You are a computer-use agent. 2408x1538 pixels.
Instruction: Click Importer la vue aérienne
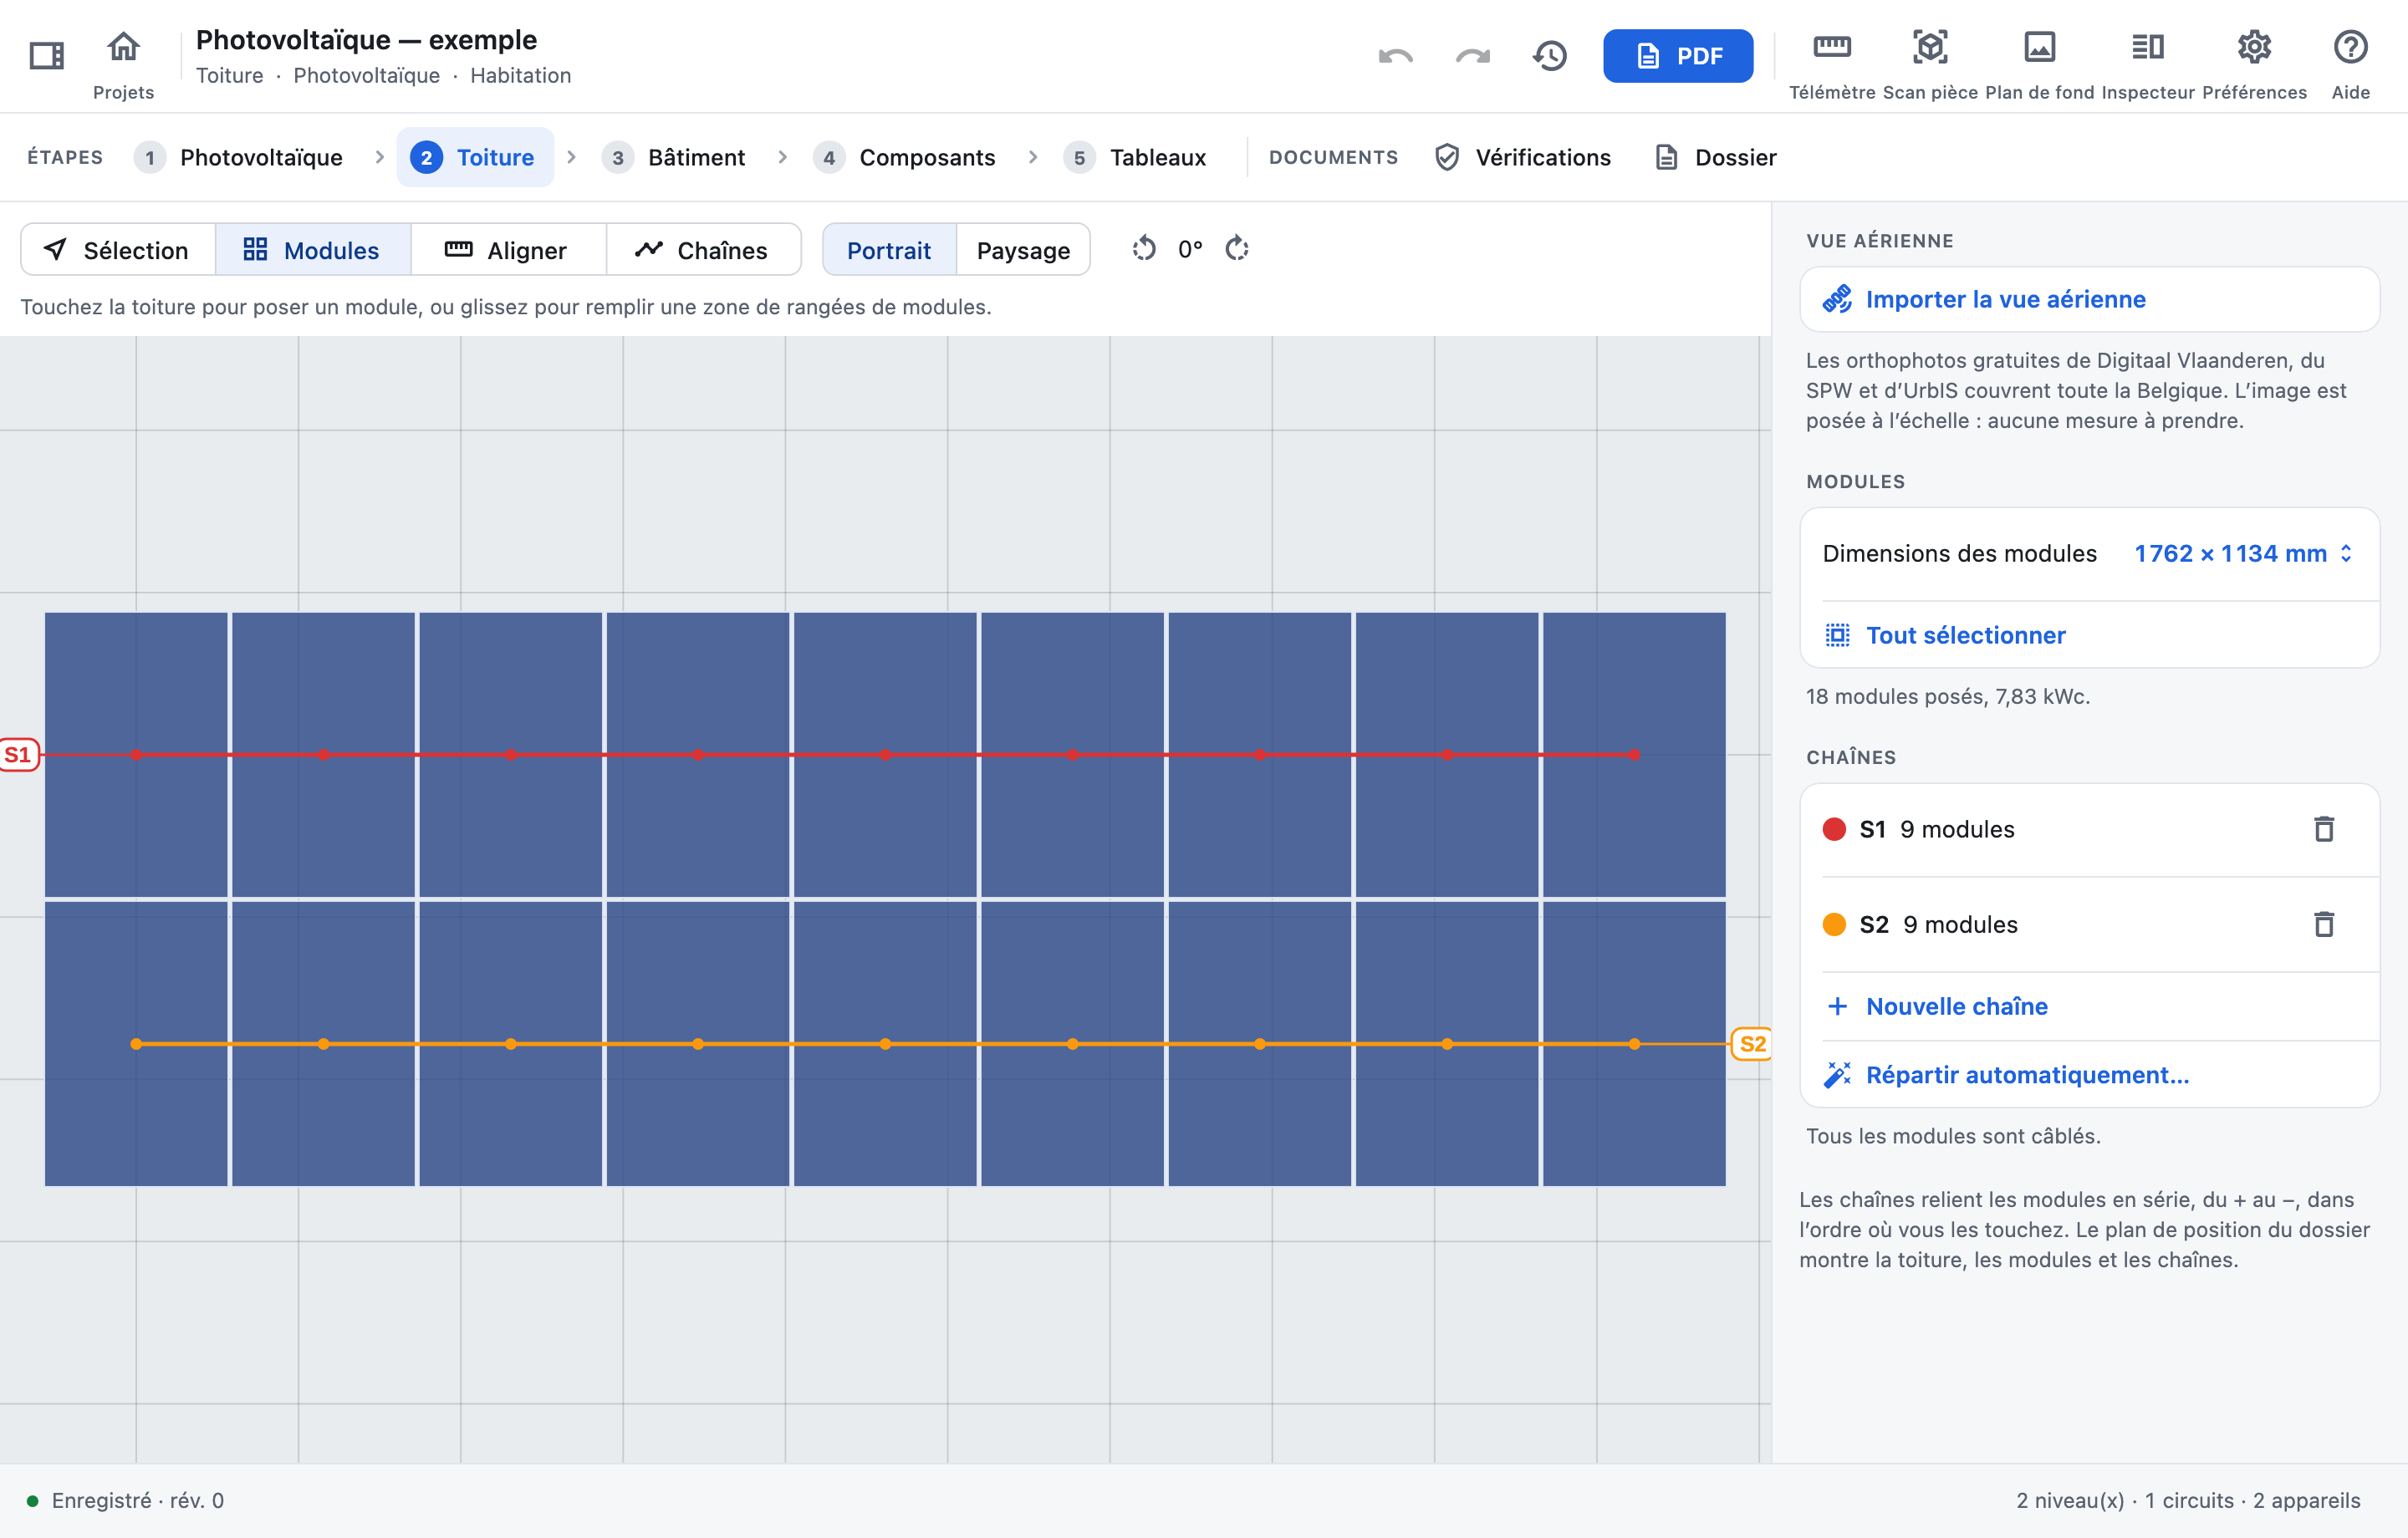click(x=2089, y=299)
